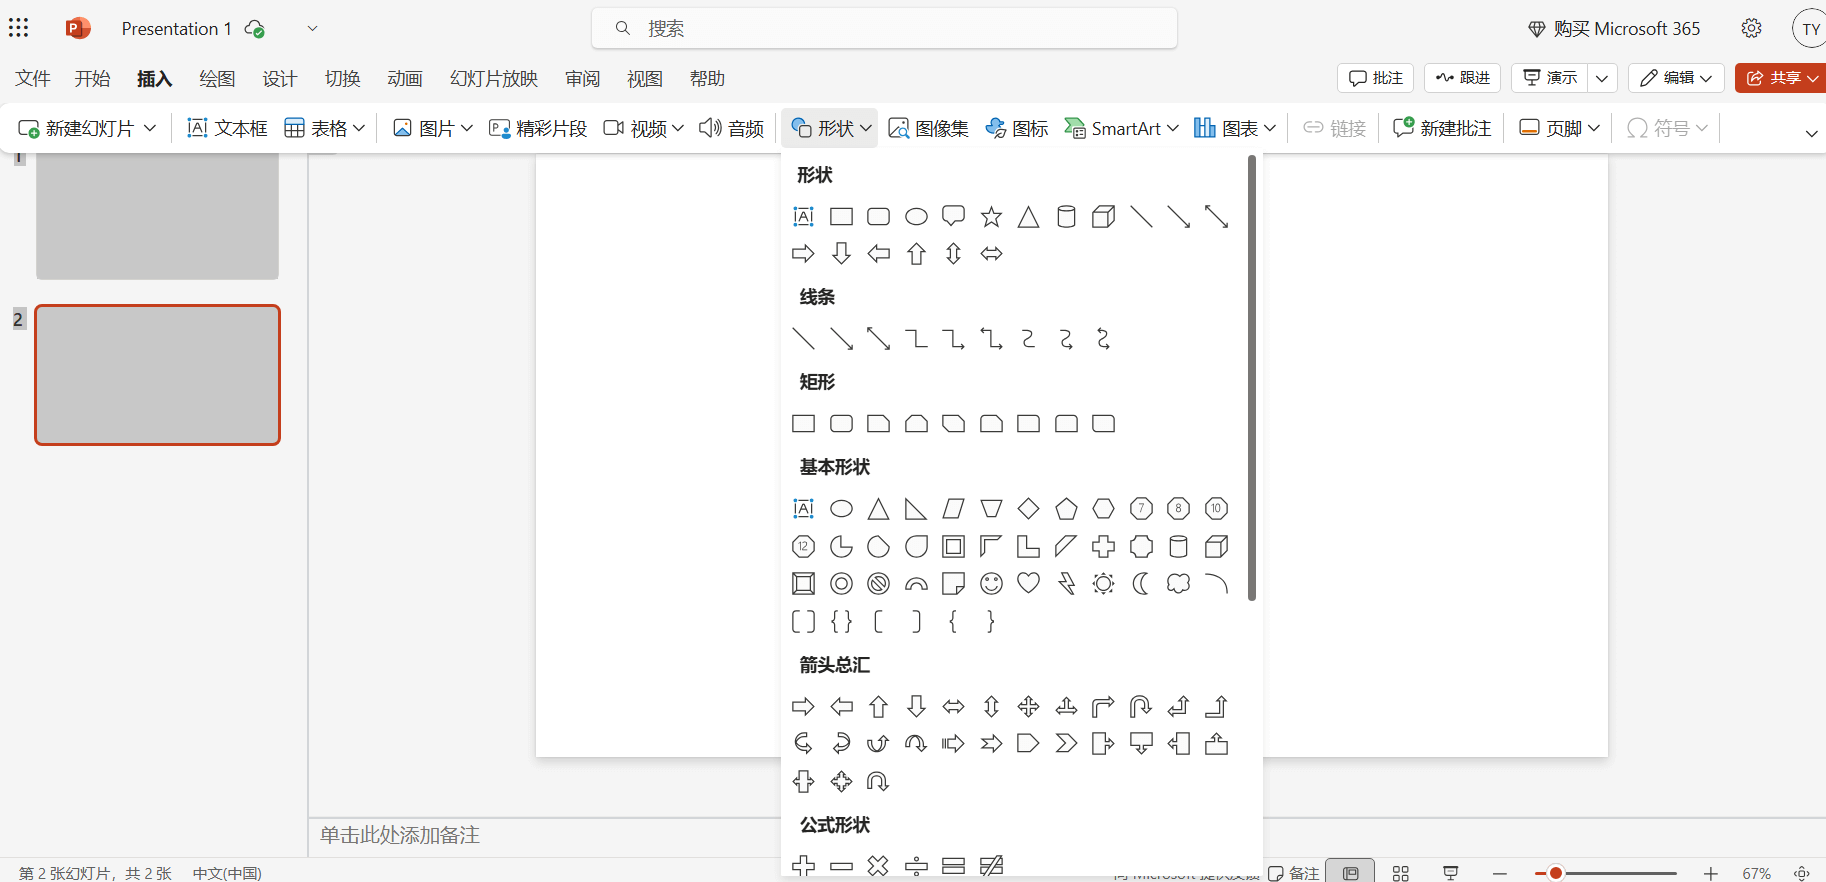Switch to slide sorter view
The width and height of the screenshot is (1826, 882).
pos(1400,873)
